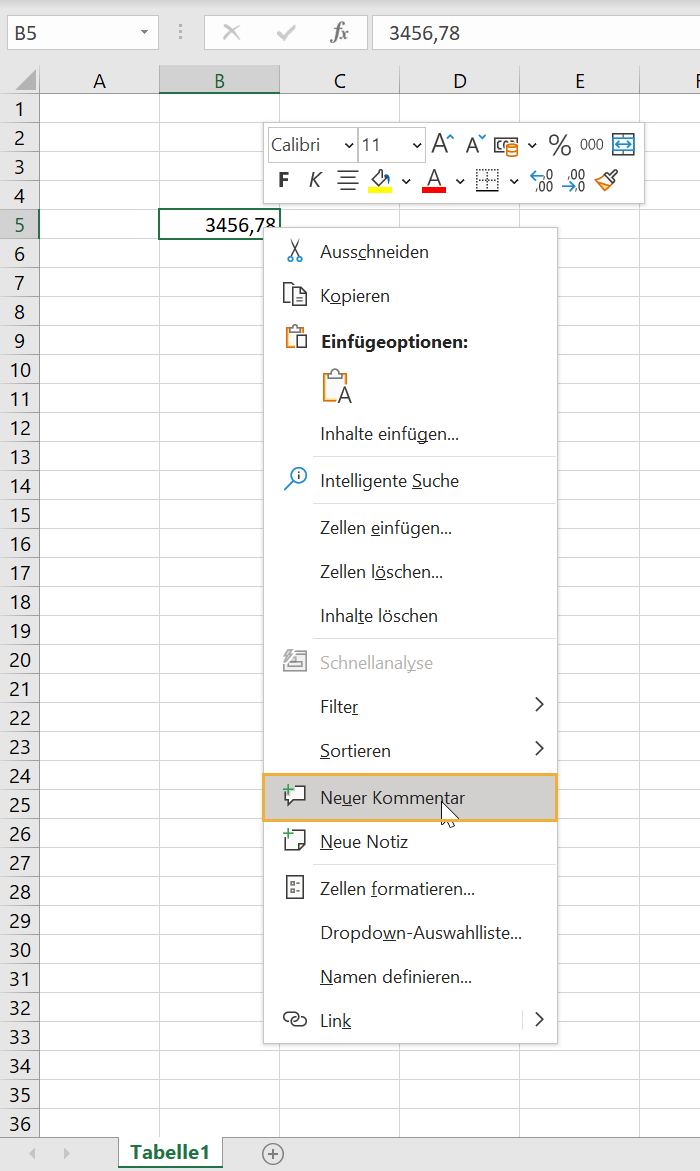The width and height of the screenshot is (700, 1171).
Task: Apply red font color A
Action: pos(434,180)
